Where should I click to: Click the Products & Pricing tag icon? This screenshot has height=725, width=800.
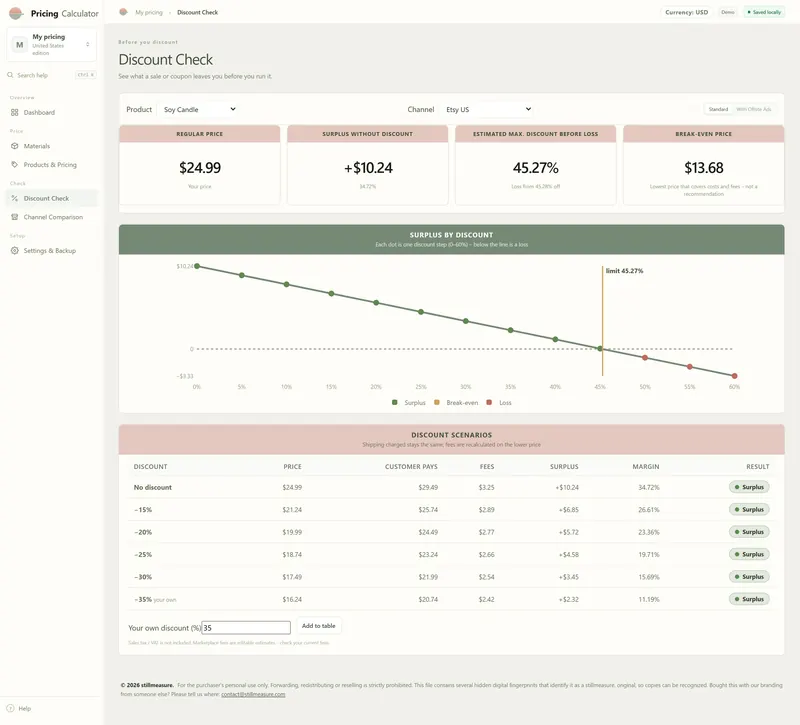[14, 164]
